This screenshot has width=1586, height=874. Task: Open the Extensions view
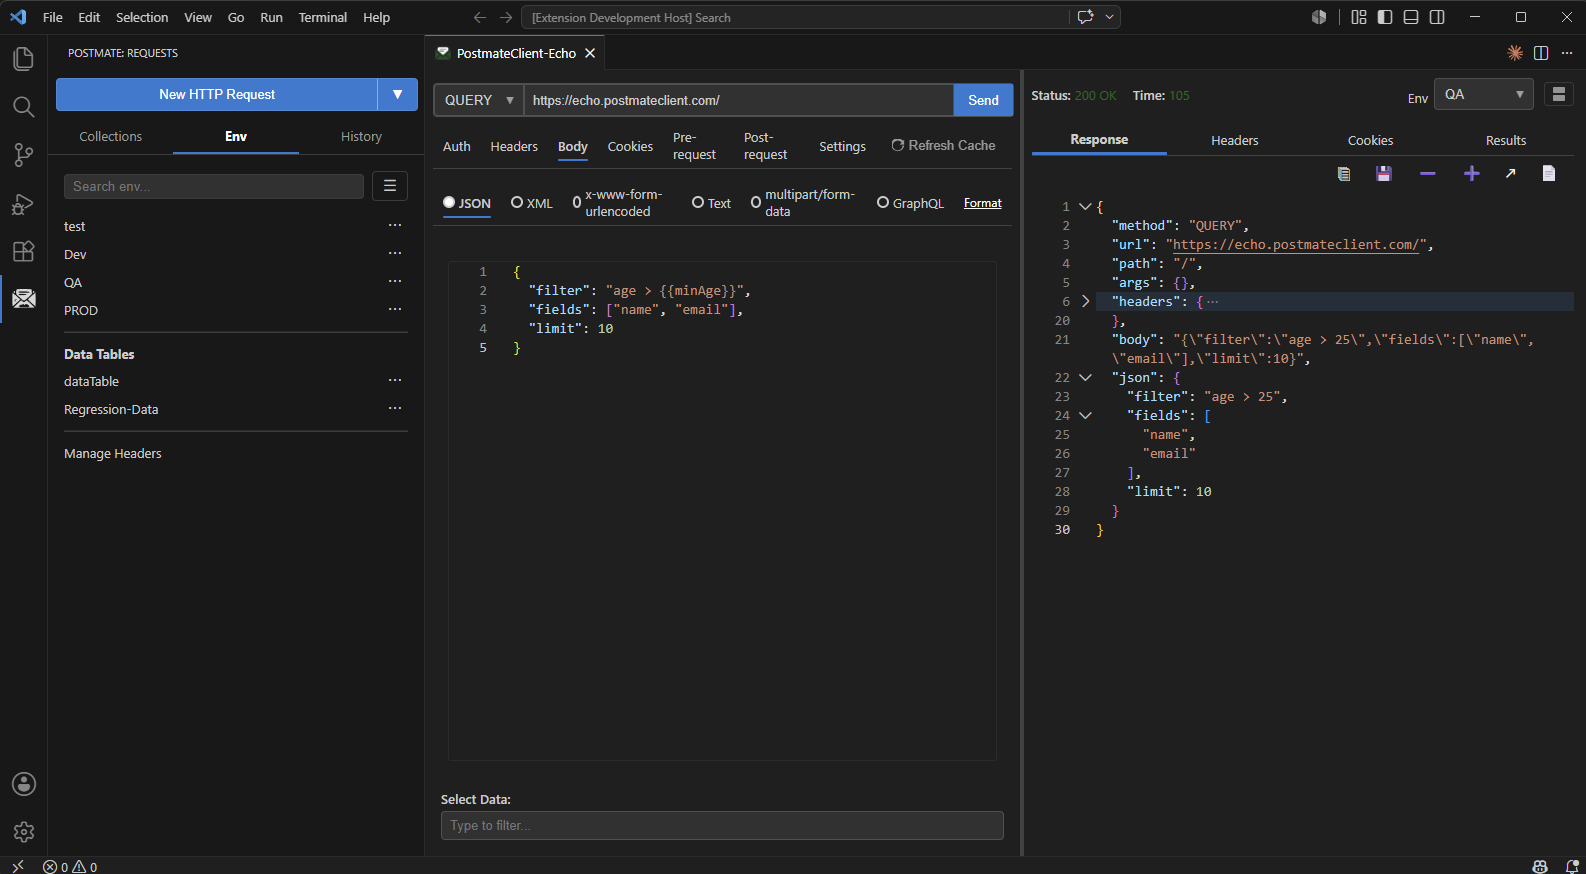(23, 251)
